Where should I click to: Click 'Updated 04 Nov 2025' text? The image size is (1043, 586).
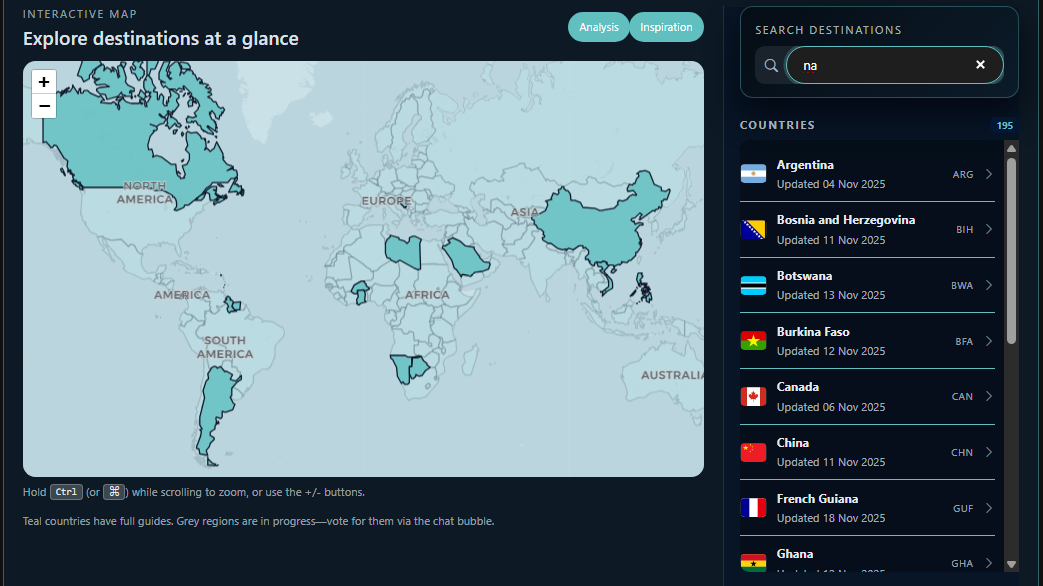tap(831, 184)
